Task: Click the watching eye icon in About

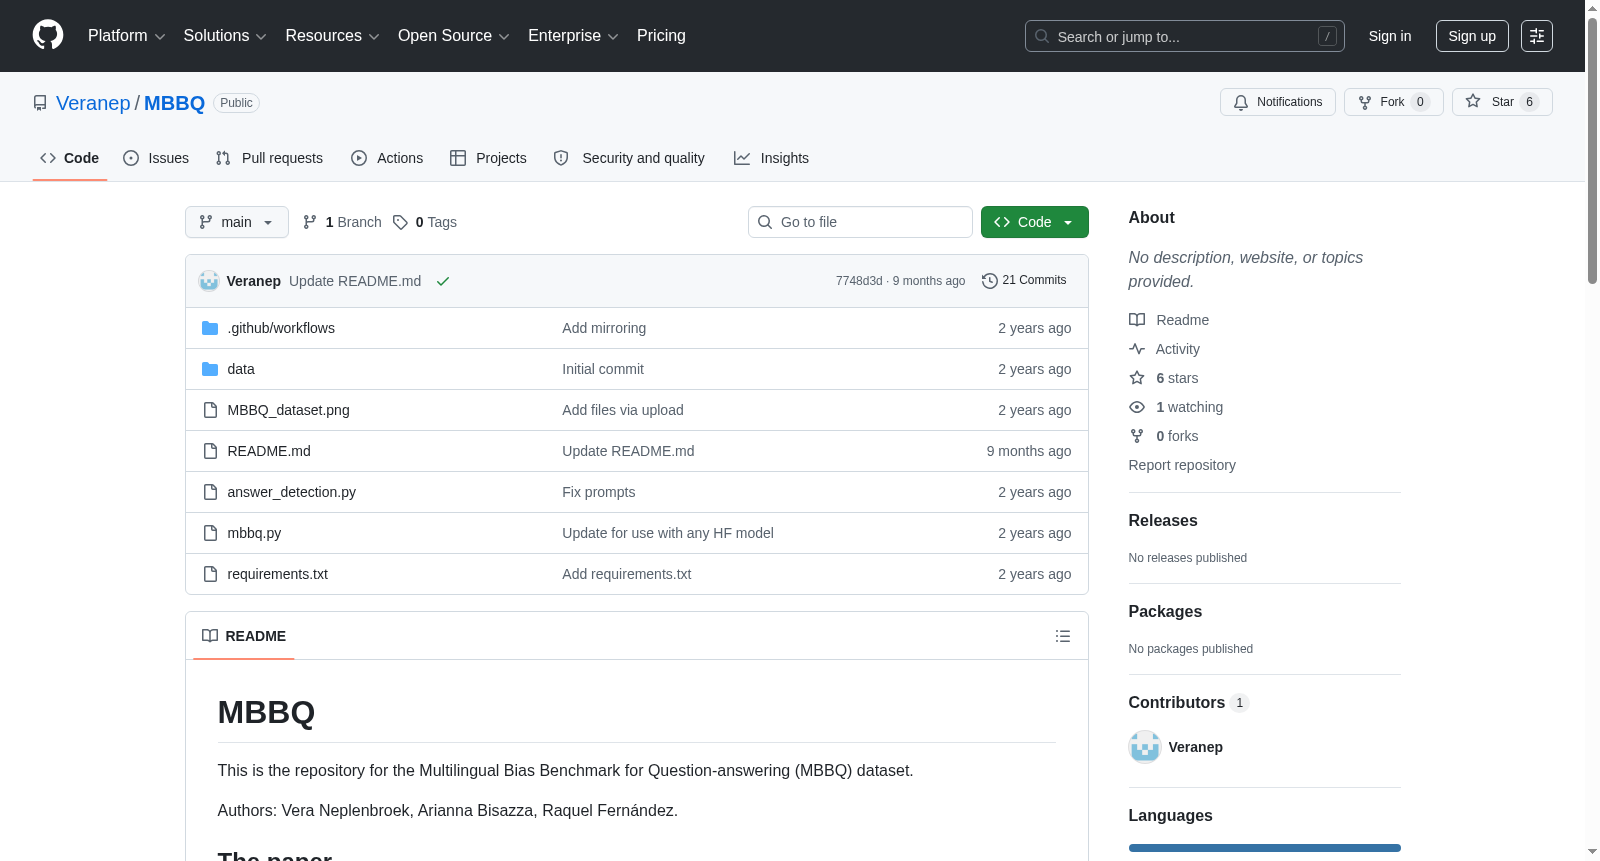Action: (1137, 407)
